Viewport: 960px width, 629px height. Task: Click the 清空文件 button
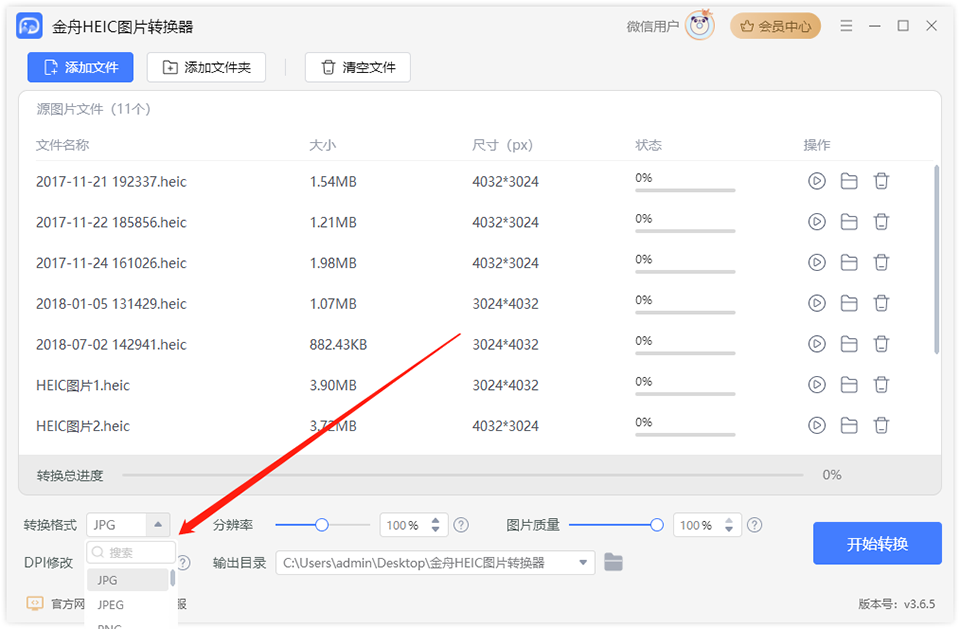[x=358, y=67]
